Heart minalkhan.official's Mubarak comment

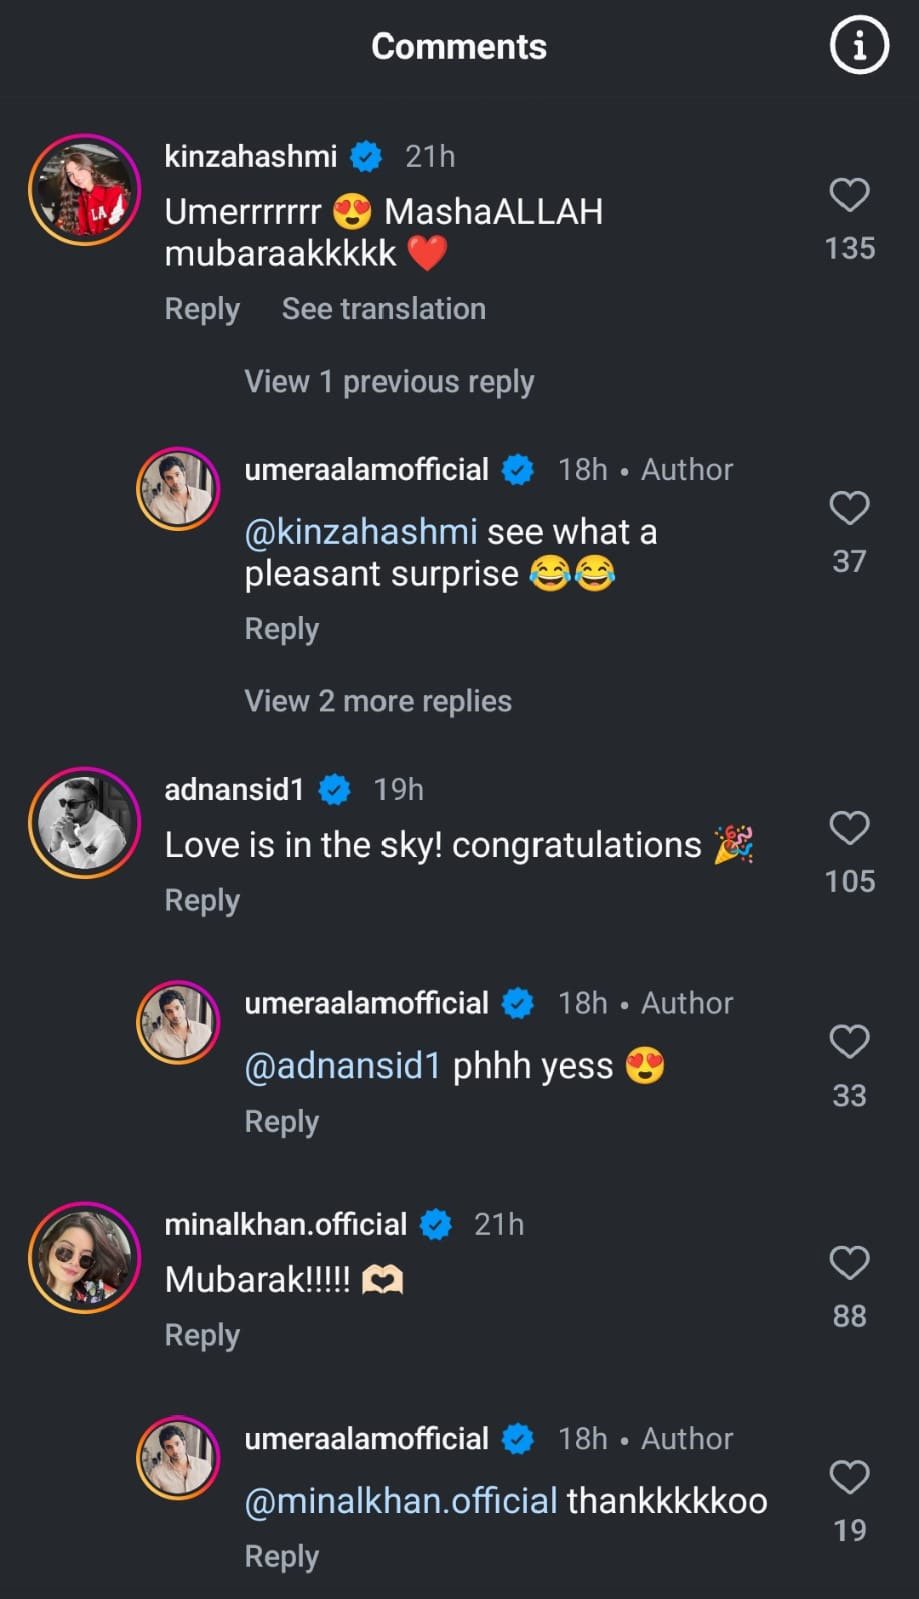(x=849, y=1263)
